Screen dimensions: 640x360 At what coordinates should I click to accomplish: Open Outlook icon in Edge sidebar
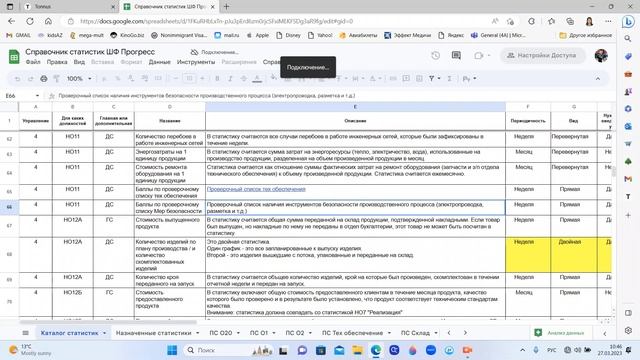click(x=628, y=126)
